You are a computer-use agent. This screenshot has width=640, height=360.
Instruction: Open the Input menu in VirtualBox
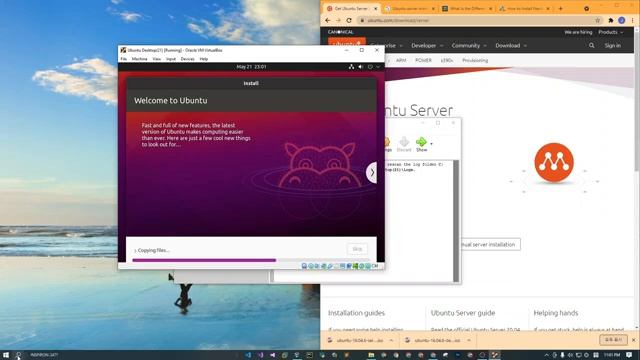pyautogui.click(x=171, y=59)
